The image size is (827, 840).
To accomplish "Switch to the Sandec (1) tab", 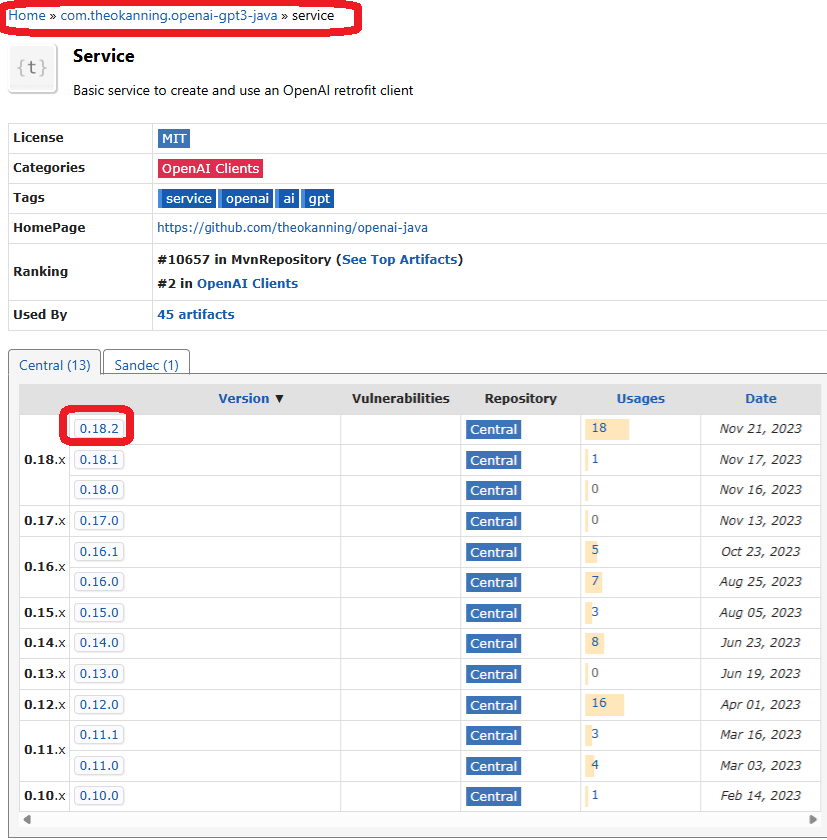I will 146,364.
